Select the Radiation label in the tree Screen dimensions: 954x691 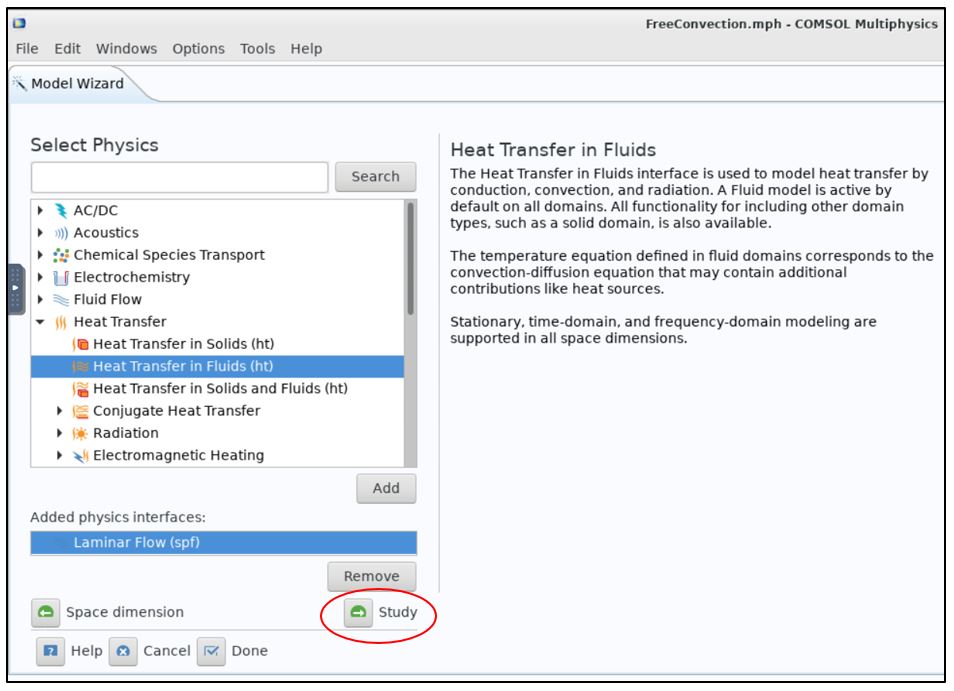click(x=125, y=434)
